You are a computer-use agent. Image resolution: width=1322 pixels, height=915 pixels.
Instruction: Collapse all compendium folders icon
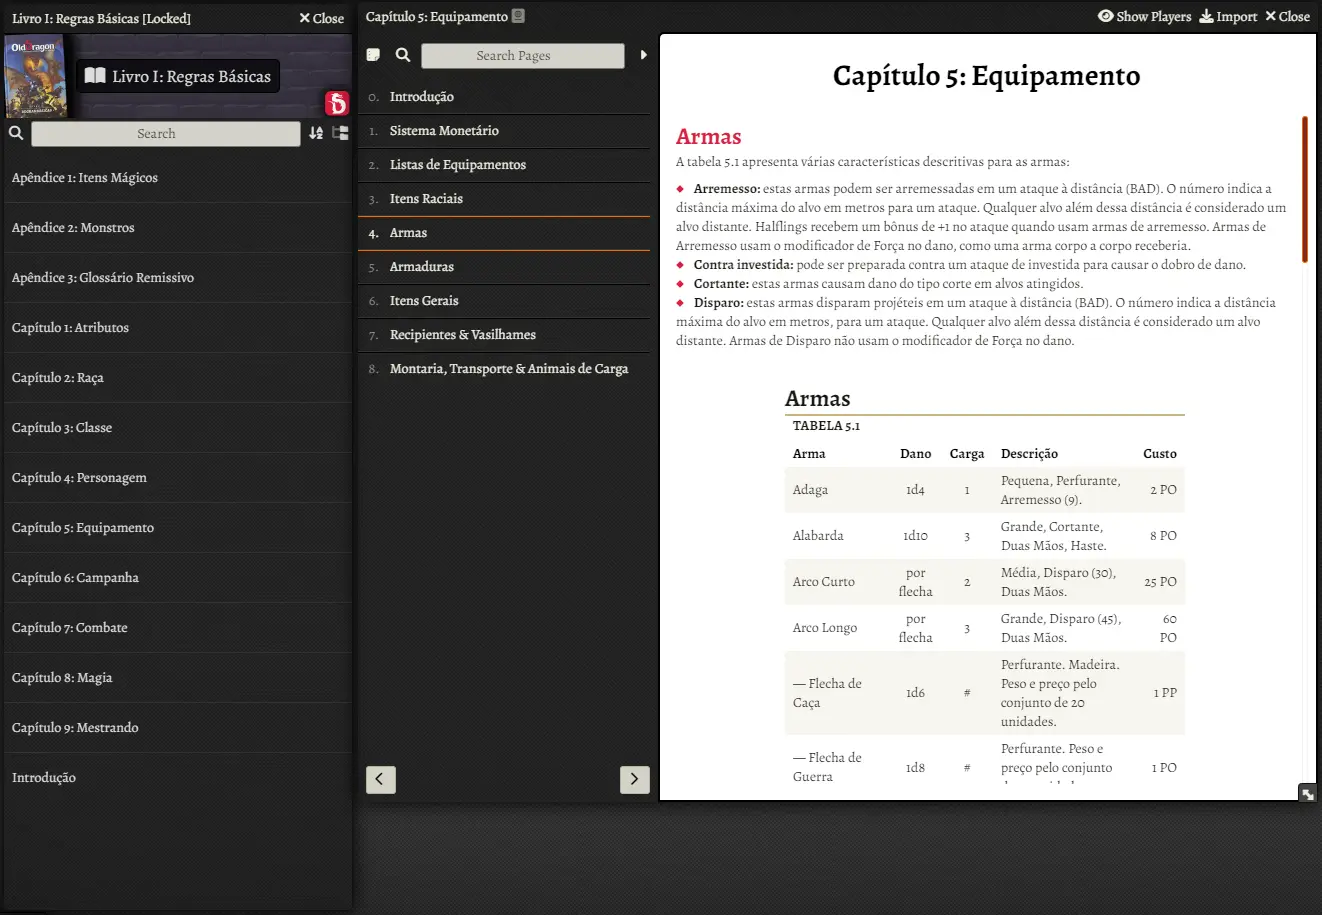340,133
